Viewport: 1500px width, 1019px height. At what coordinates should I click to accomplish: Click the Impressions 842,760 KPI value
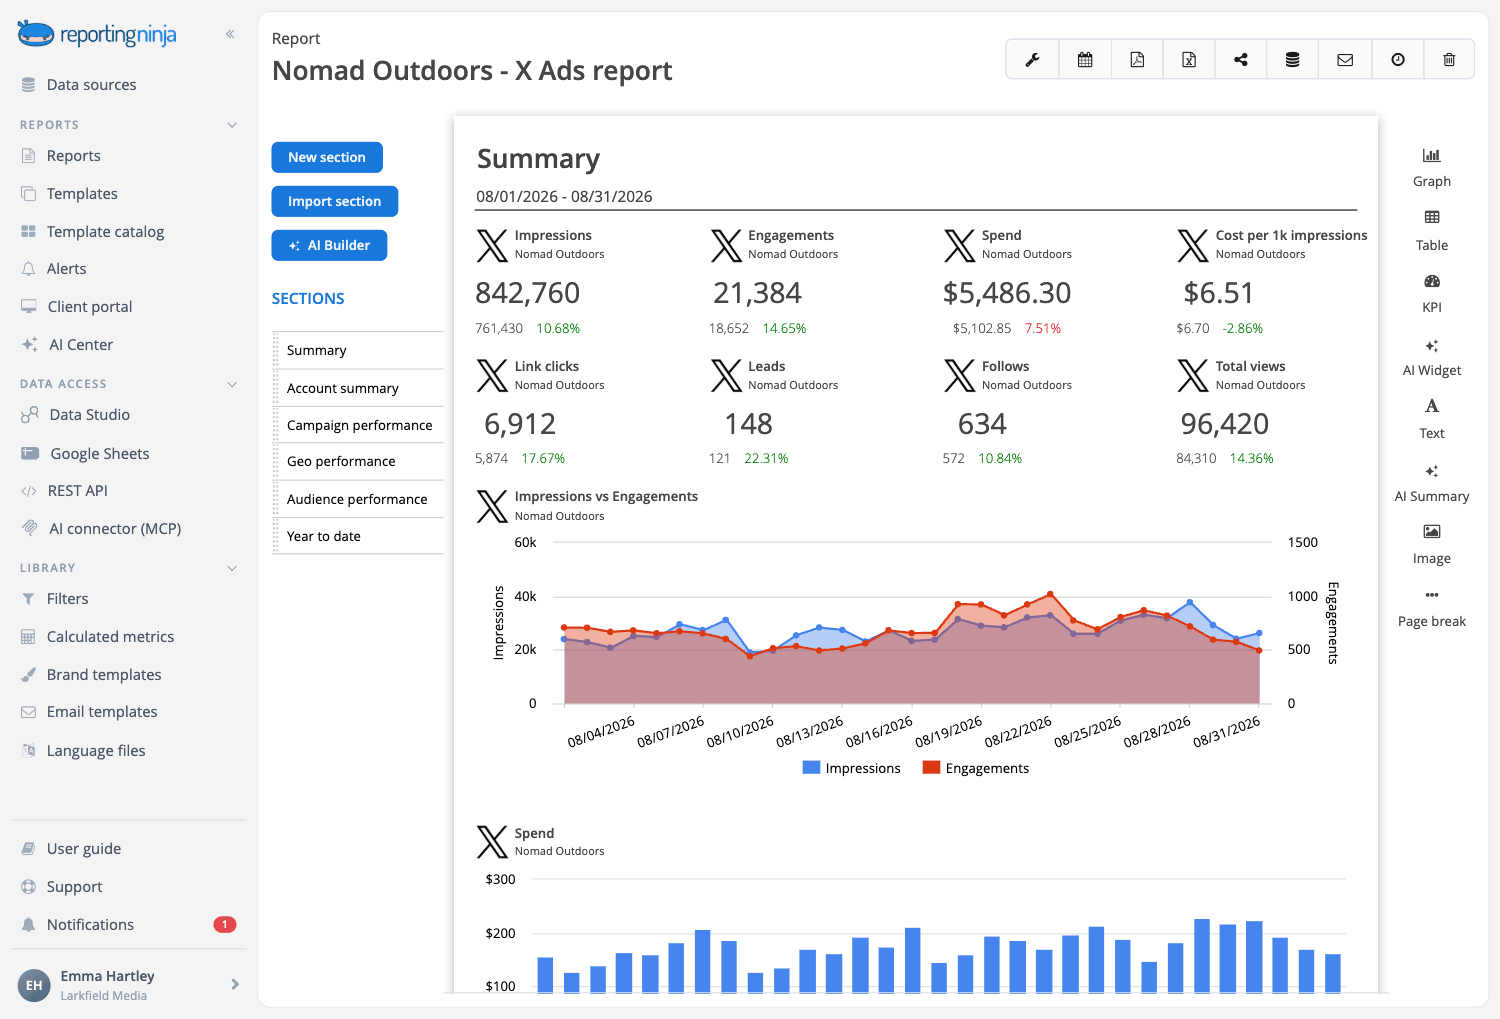pyautogui.click(x=528, y=293)
